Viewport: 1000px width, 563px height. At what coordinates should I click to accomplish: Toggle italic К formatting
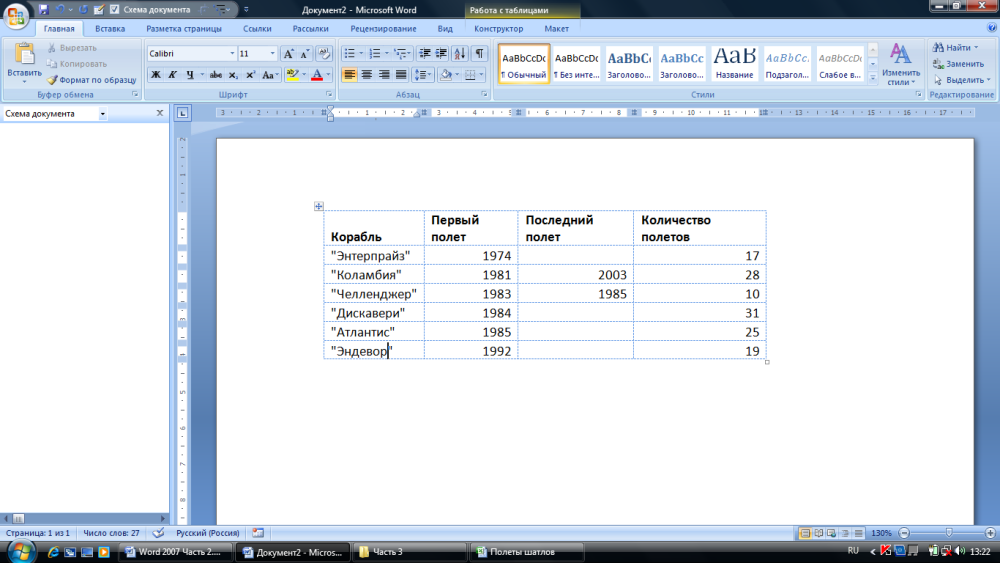[x=172, y=75]
